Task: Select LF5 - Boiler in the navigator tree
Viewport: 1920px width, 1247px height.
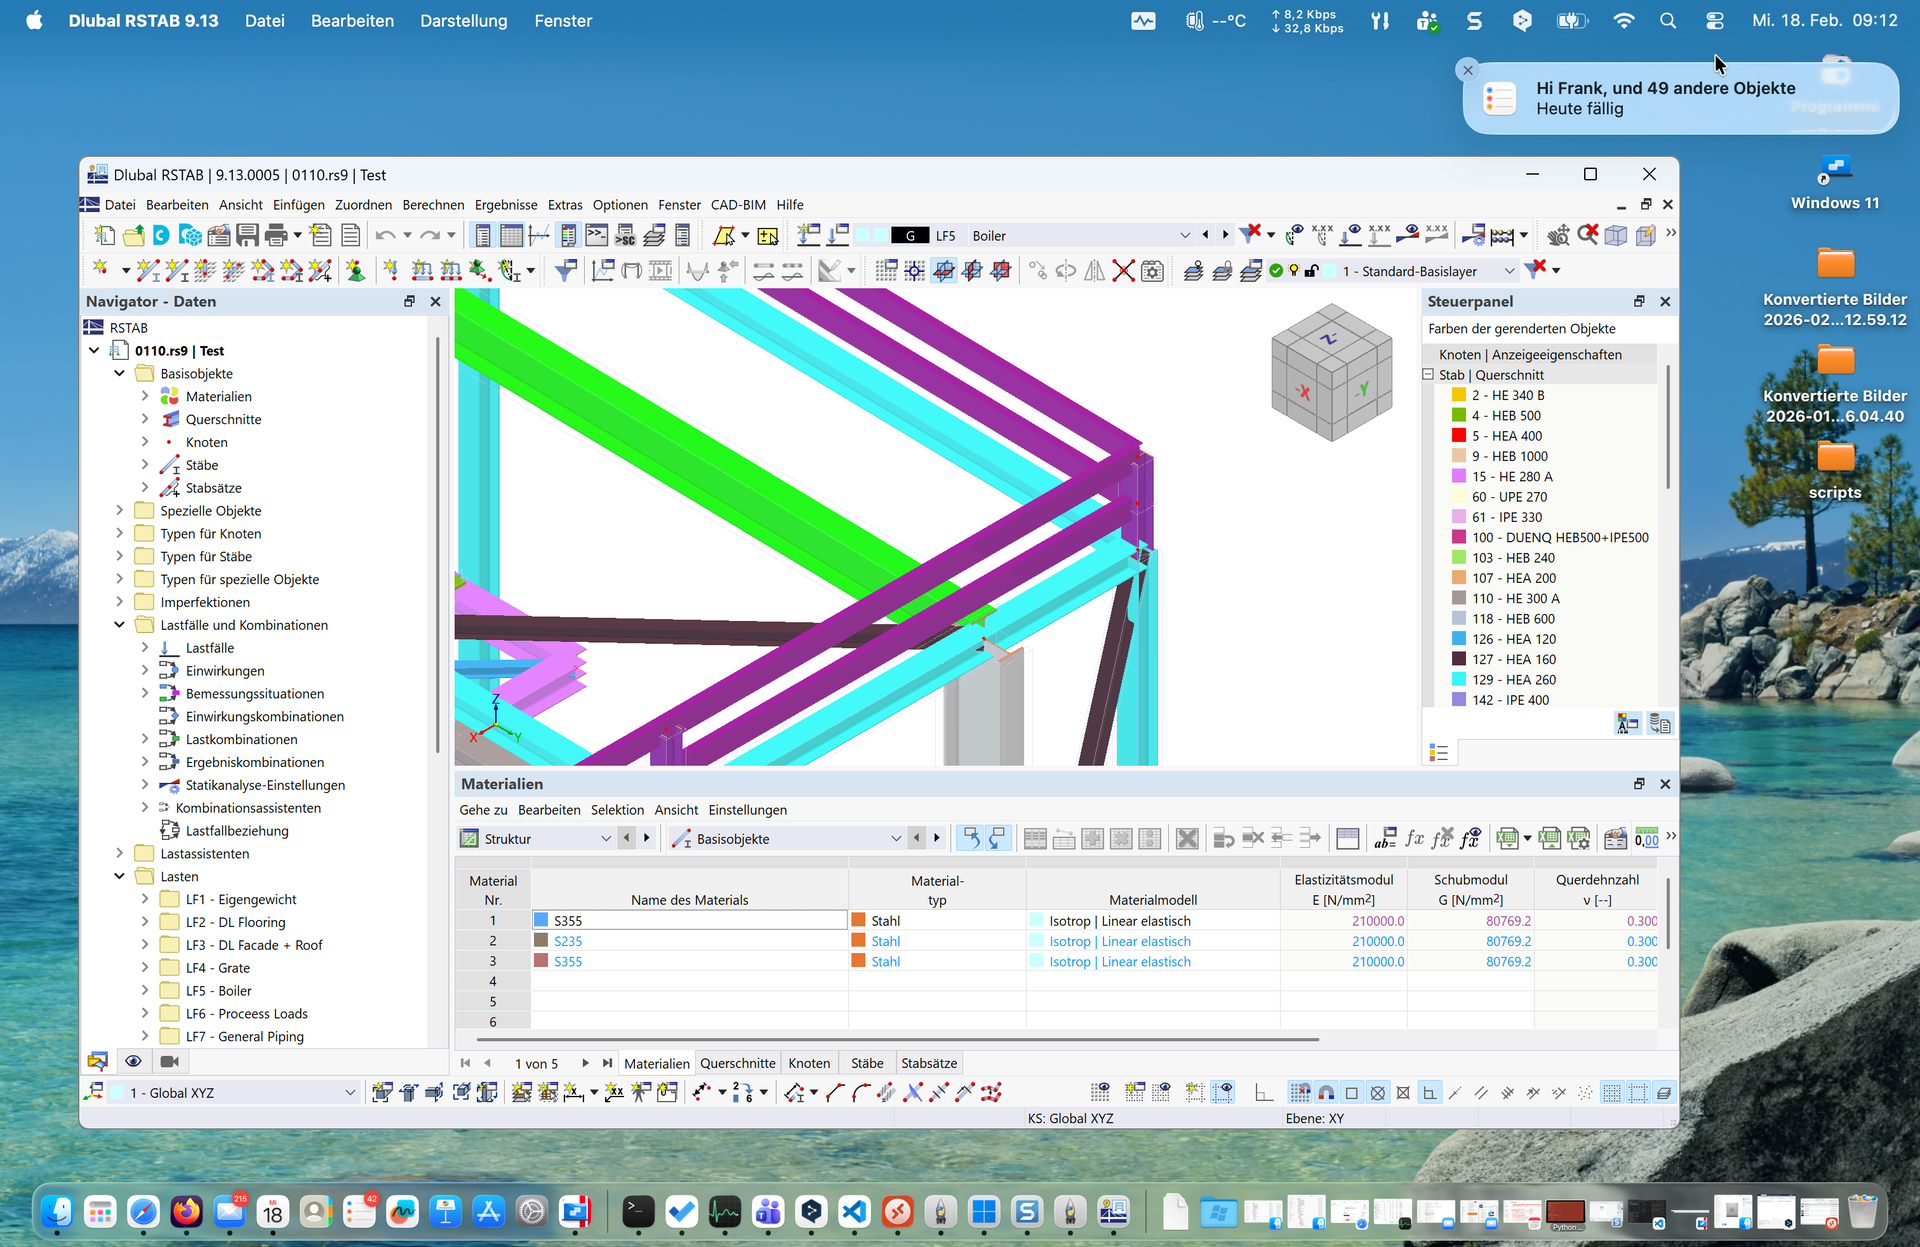Action: (219, 991)
